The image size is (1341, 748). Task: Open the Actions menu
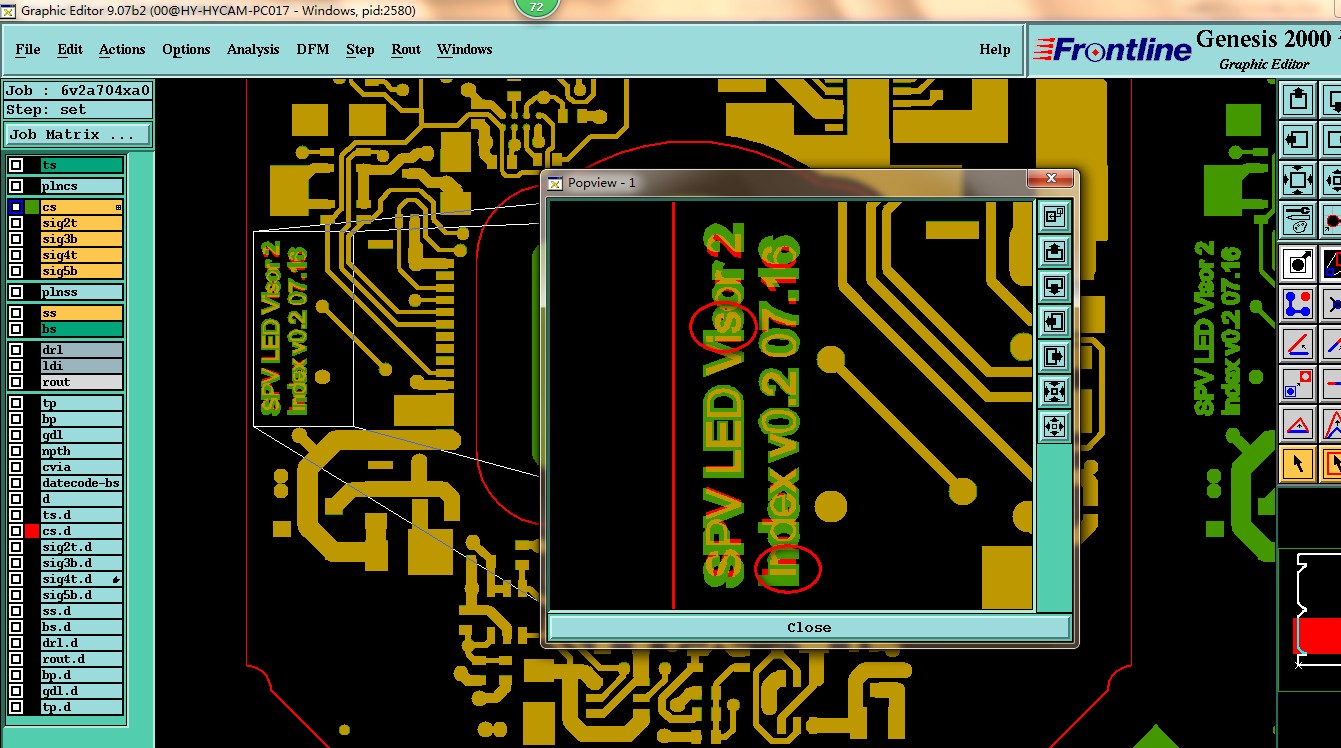(122, 49)
